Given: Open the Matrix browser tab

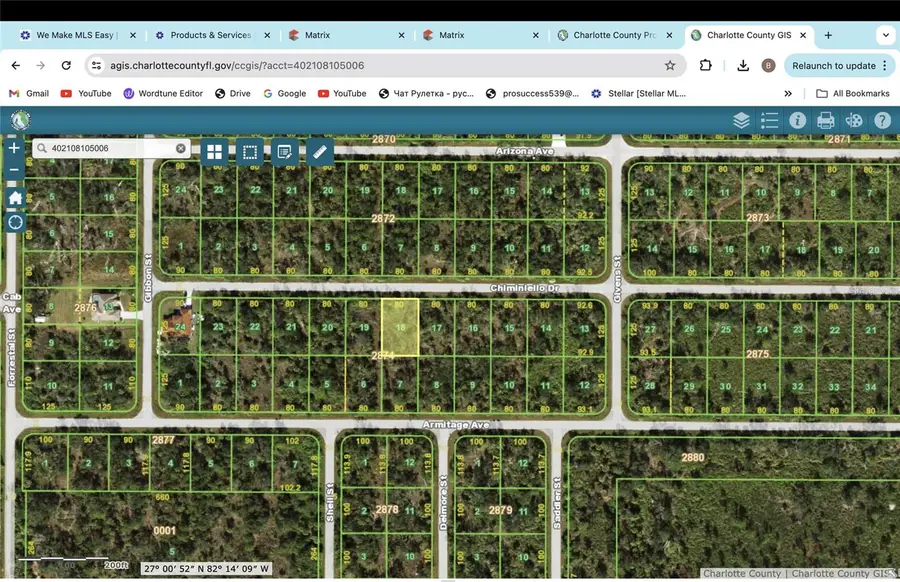Looking at the screenshot, I should 320,34.
